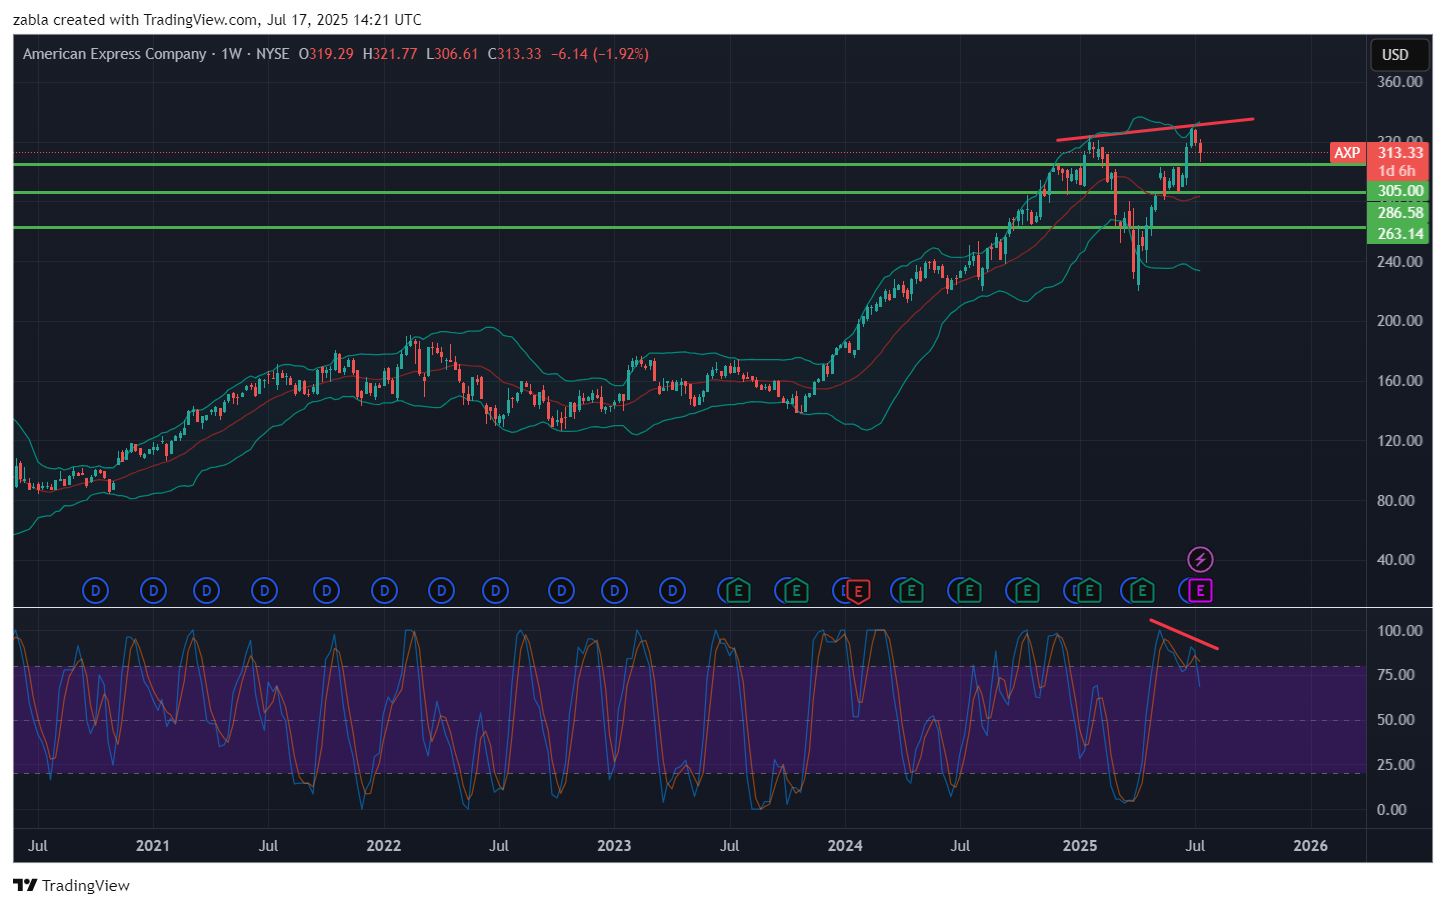Click the dividend marker at October 2020

point(95,591)
